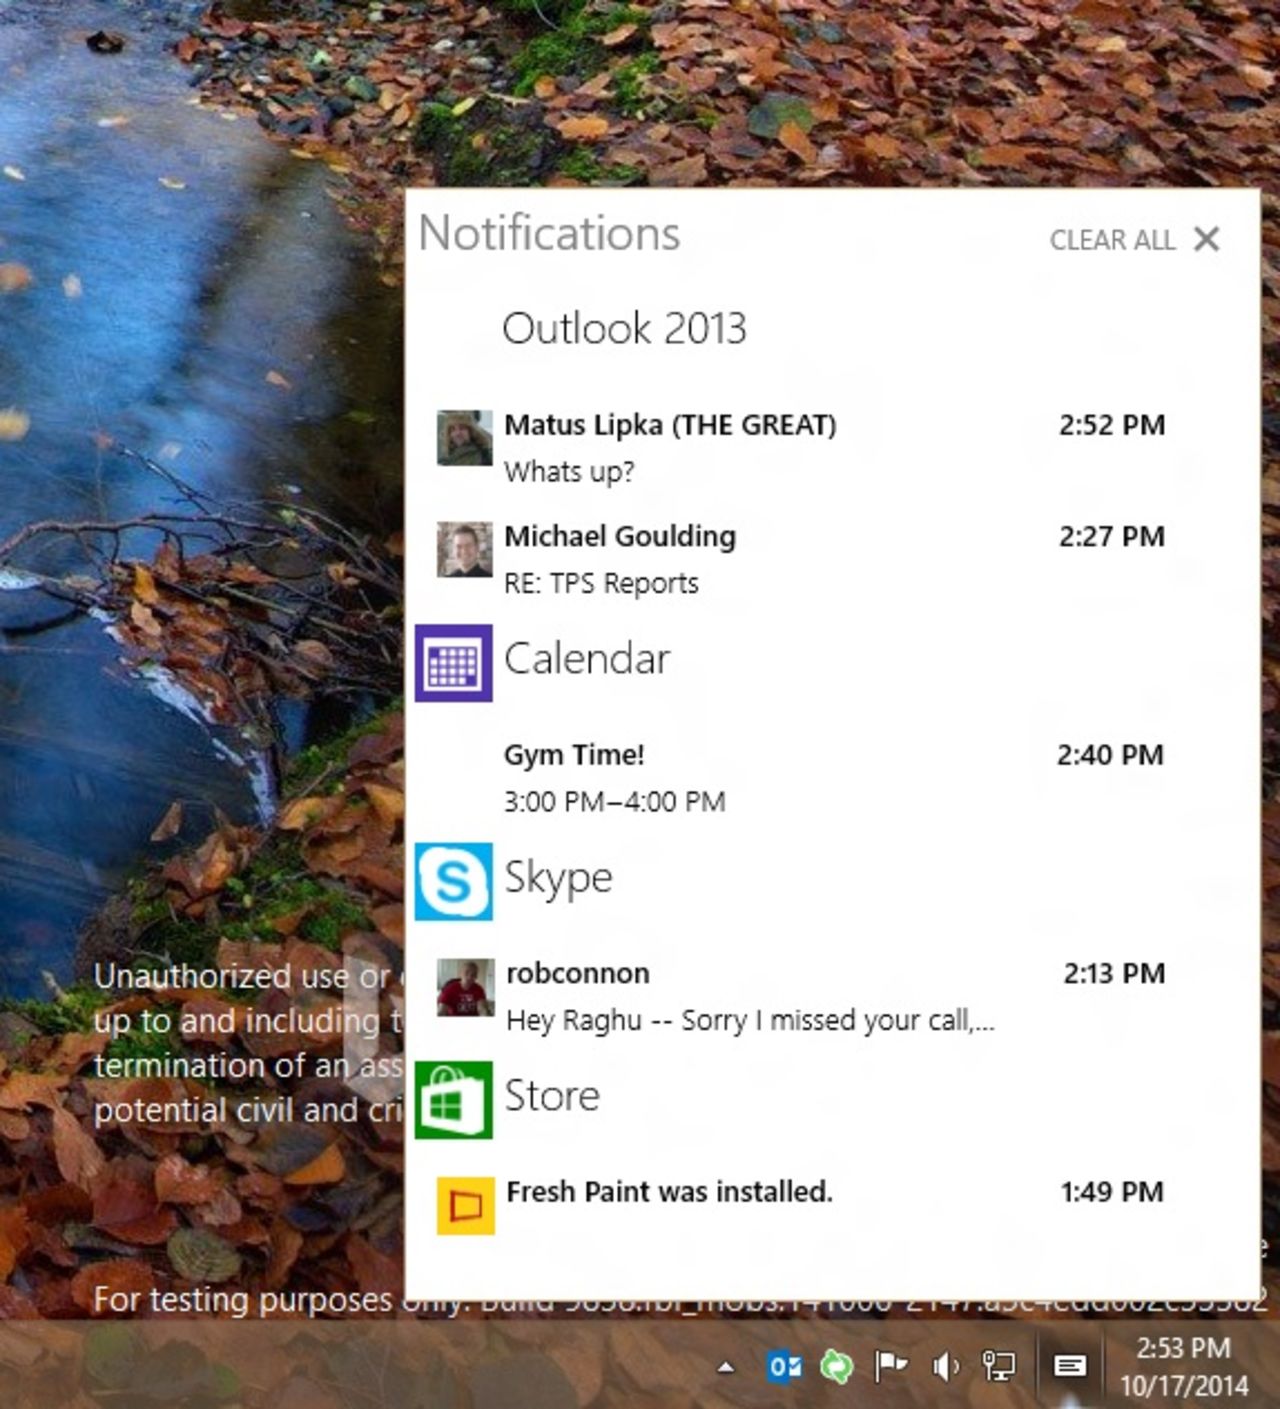Select the green Store icon
The image size is (1280, 1409).
pos(454,1098)
